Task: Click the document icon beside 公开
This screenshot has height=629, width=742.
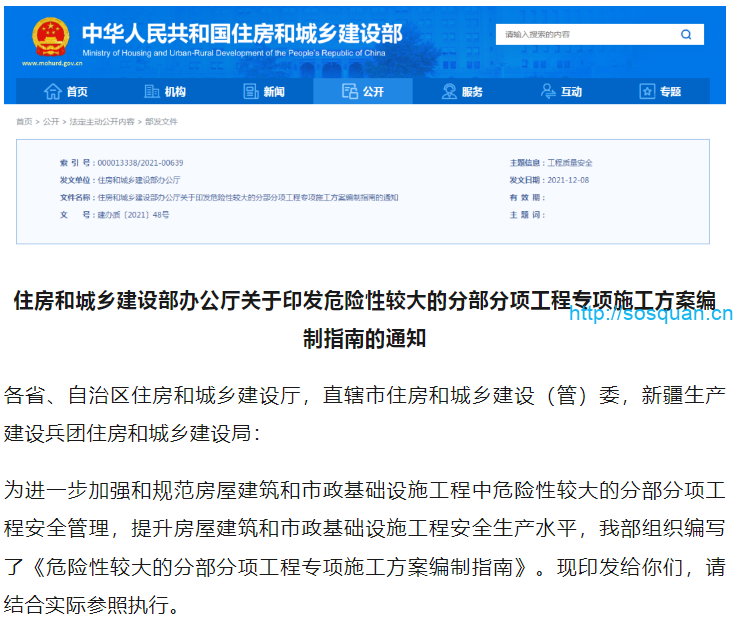Action: click(x=350, y=91)
